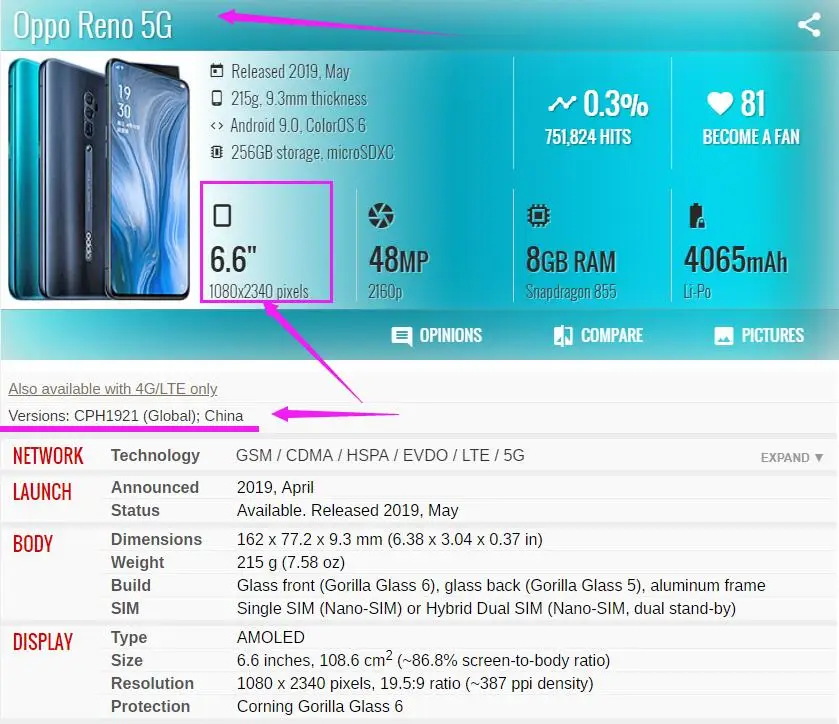
Task: Click the popularity trend hits icon
Action: pos(562,103)
